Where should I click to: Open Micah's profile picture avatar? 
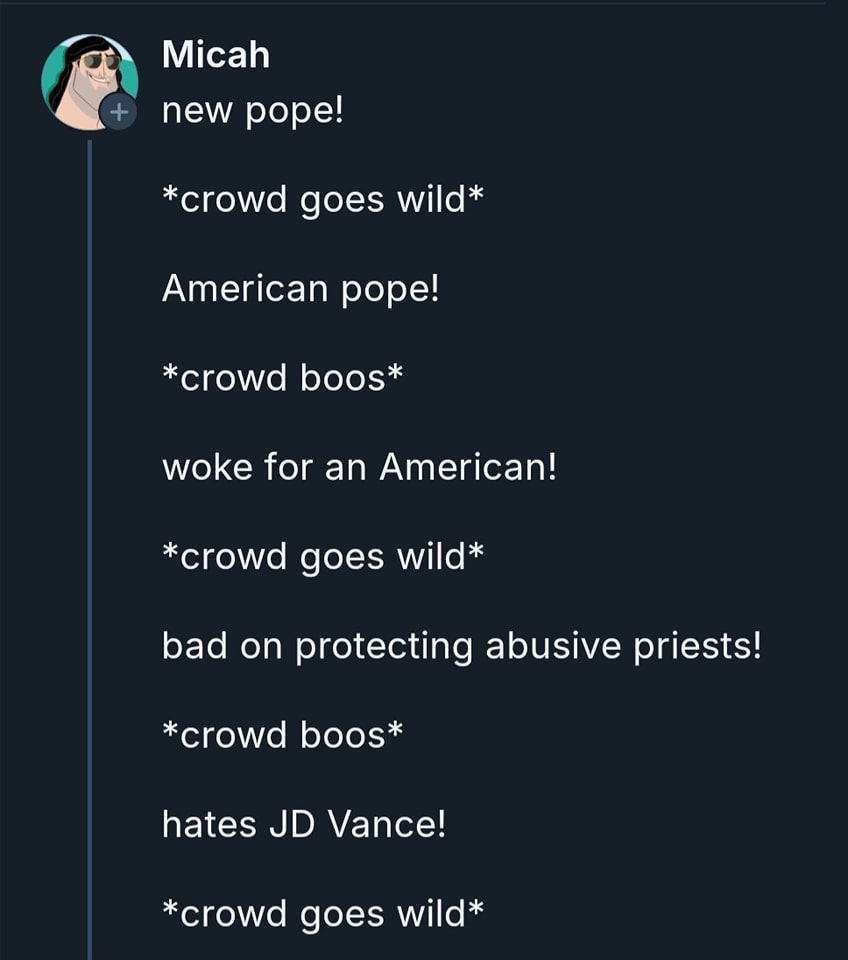click(85, 79)
